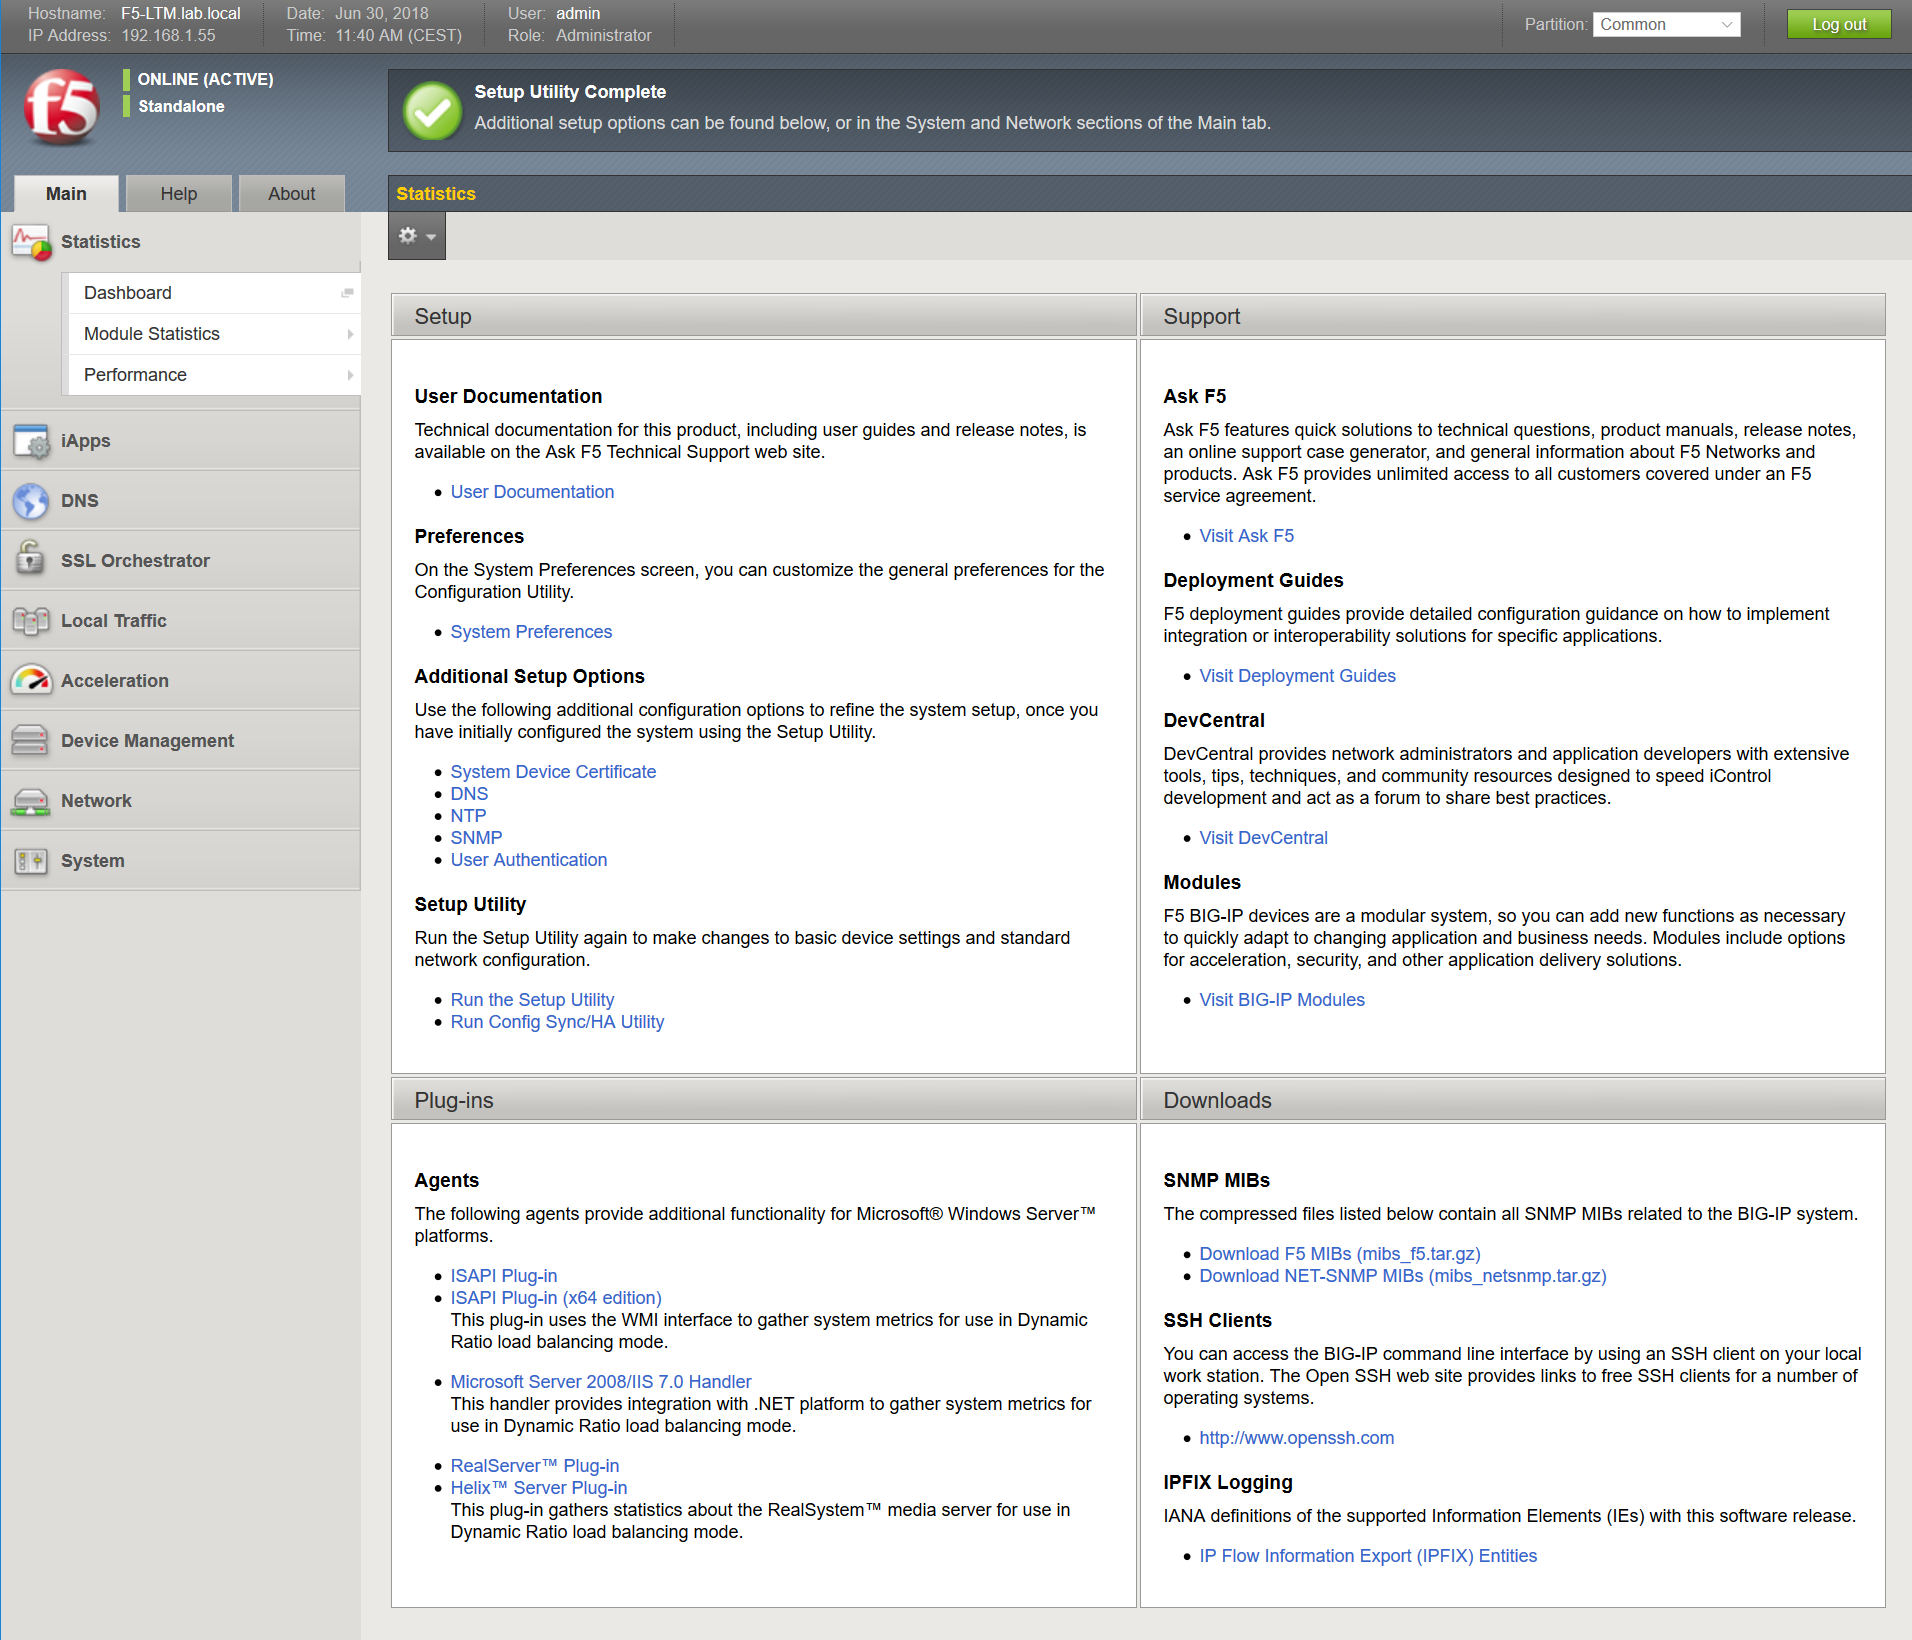Click the Statistics sidebar label
Image resolution: width=1912 pixels, height=1640 pixels.
100,242
